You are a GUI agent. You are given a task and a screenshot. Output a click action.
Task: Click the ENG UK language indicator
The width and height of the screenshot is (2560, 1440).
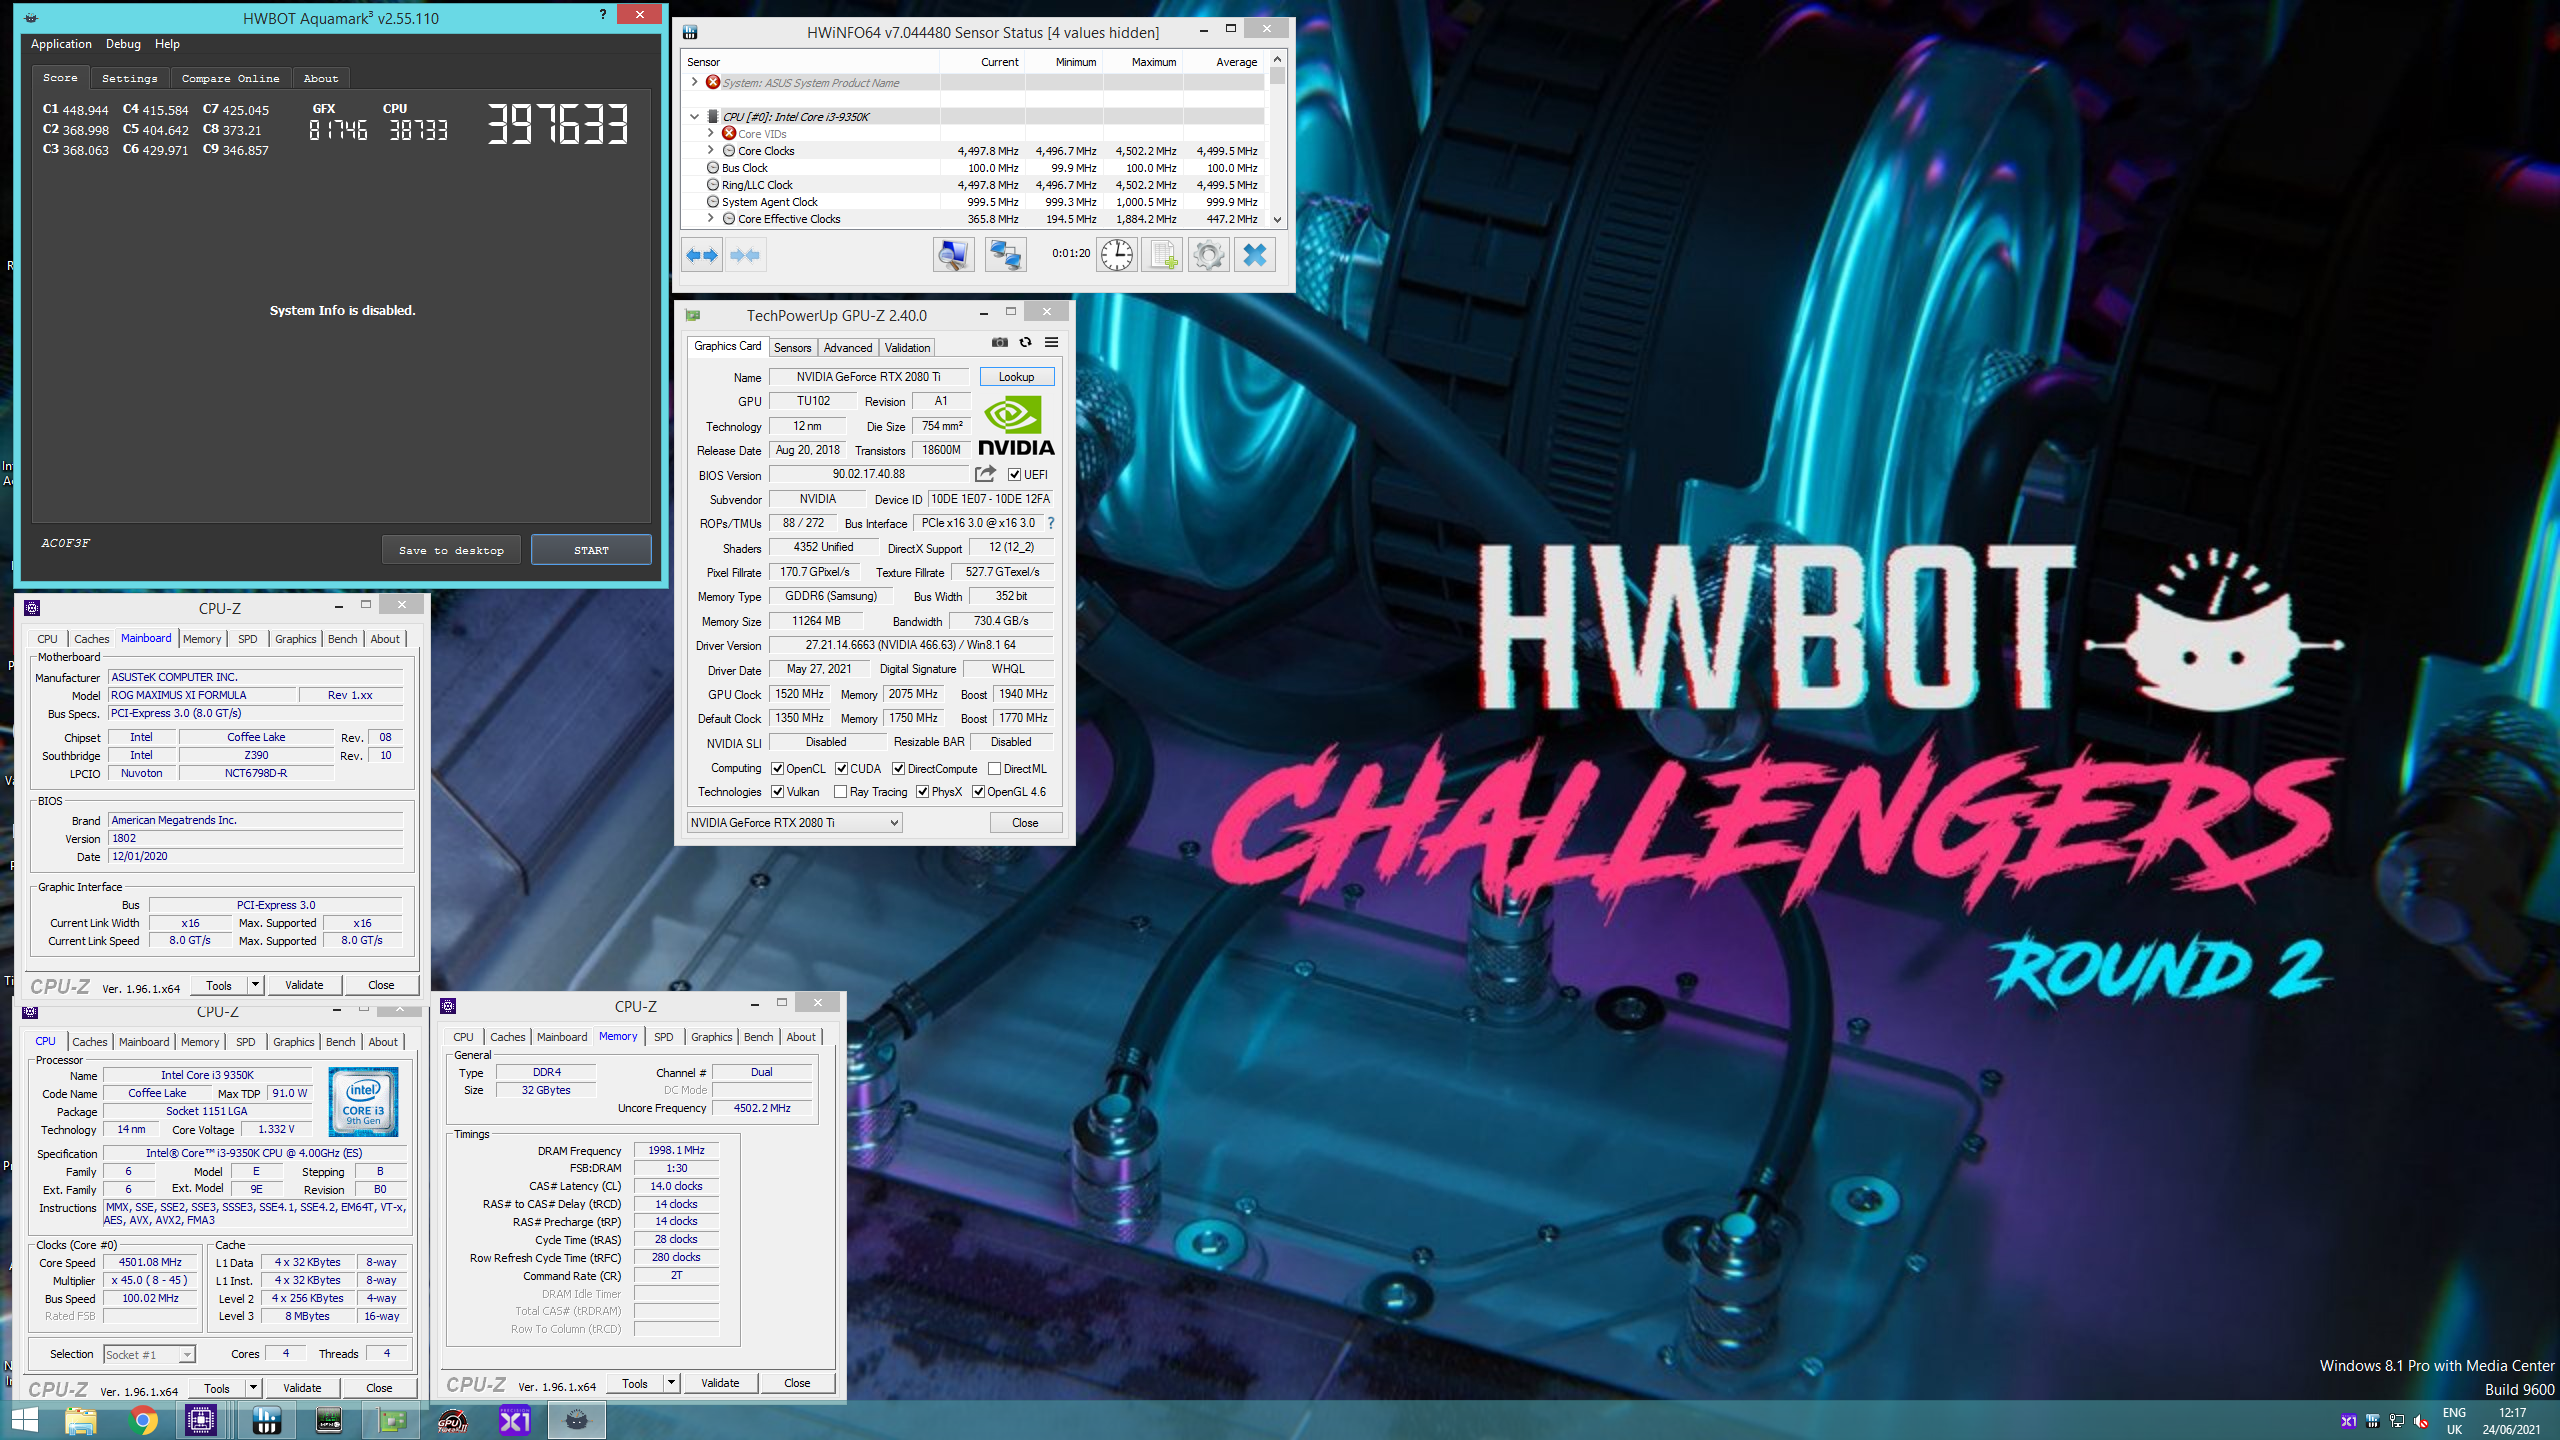pyautogui.click(x=2454, y=1421)
